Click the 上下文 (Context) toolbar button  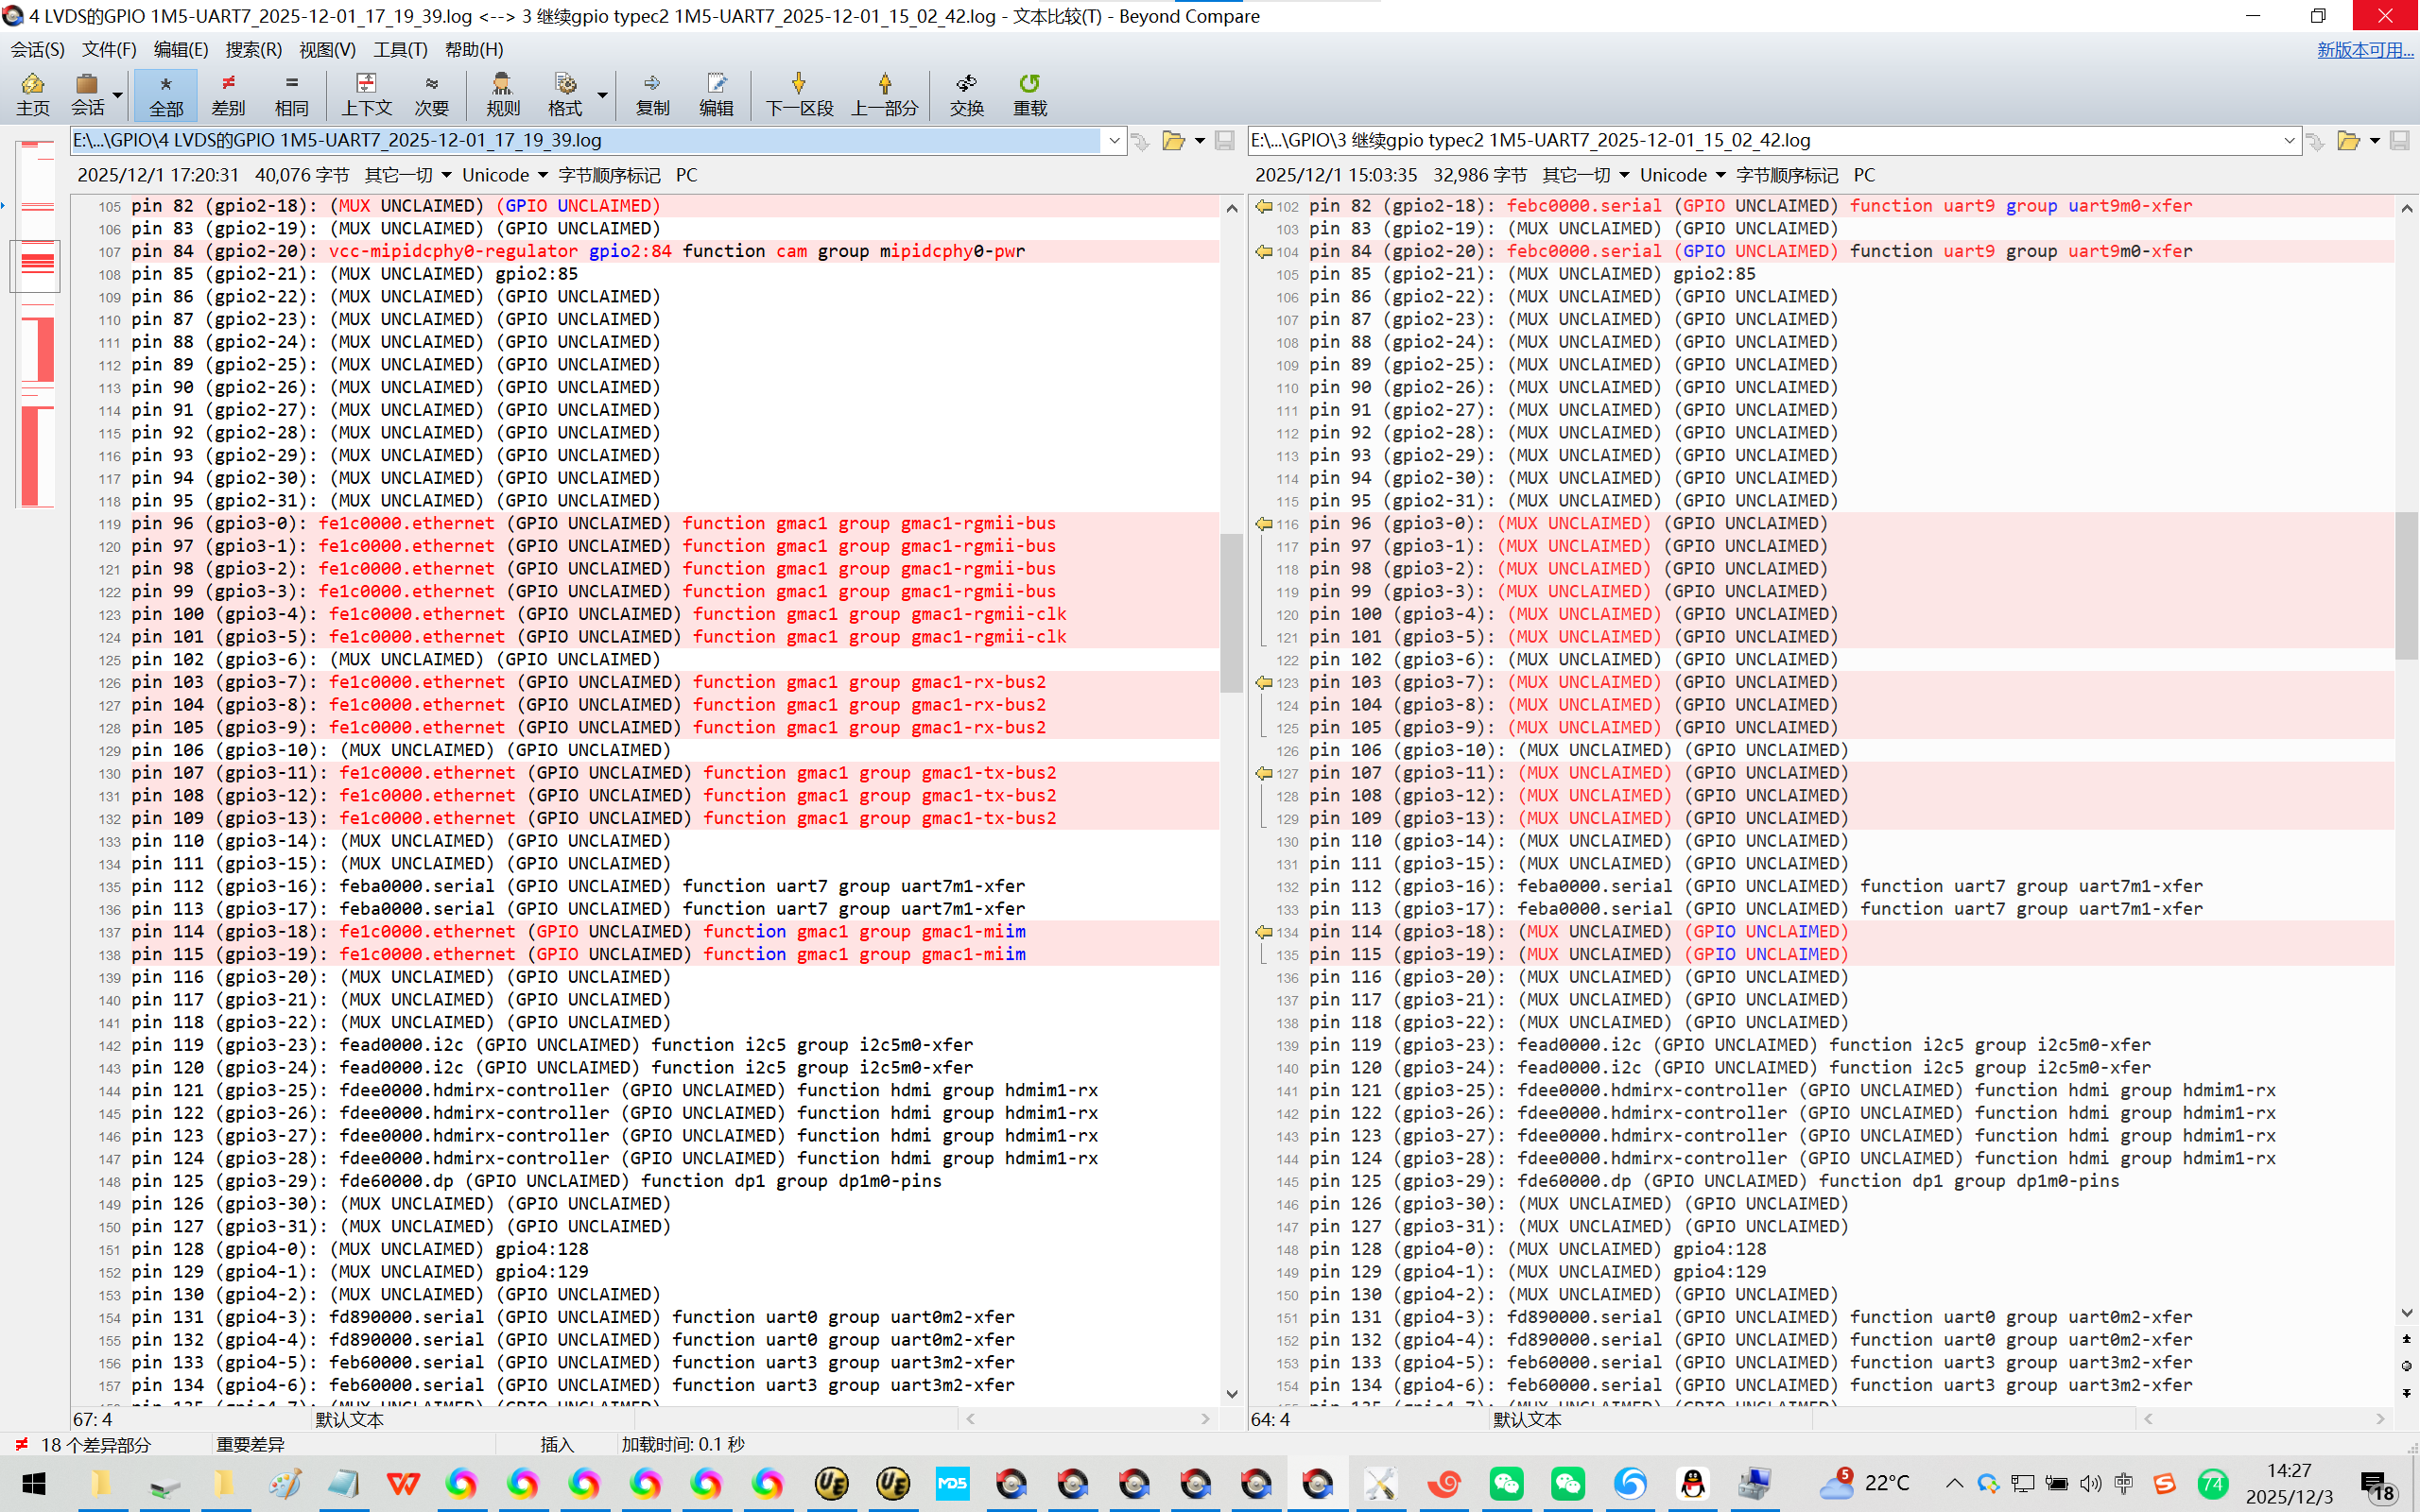tap(366, 94)
